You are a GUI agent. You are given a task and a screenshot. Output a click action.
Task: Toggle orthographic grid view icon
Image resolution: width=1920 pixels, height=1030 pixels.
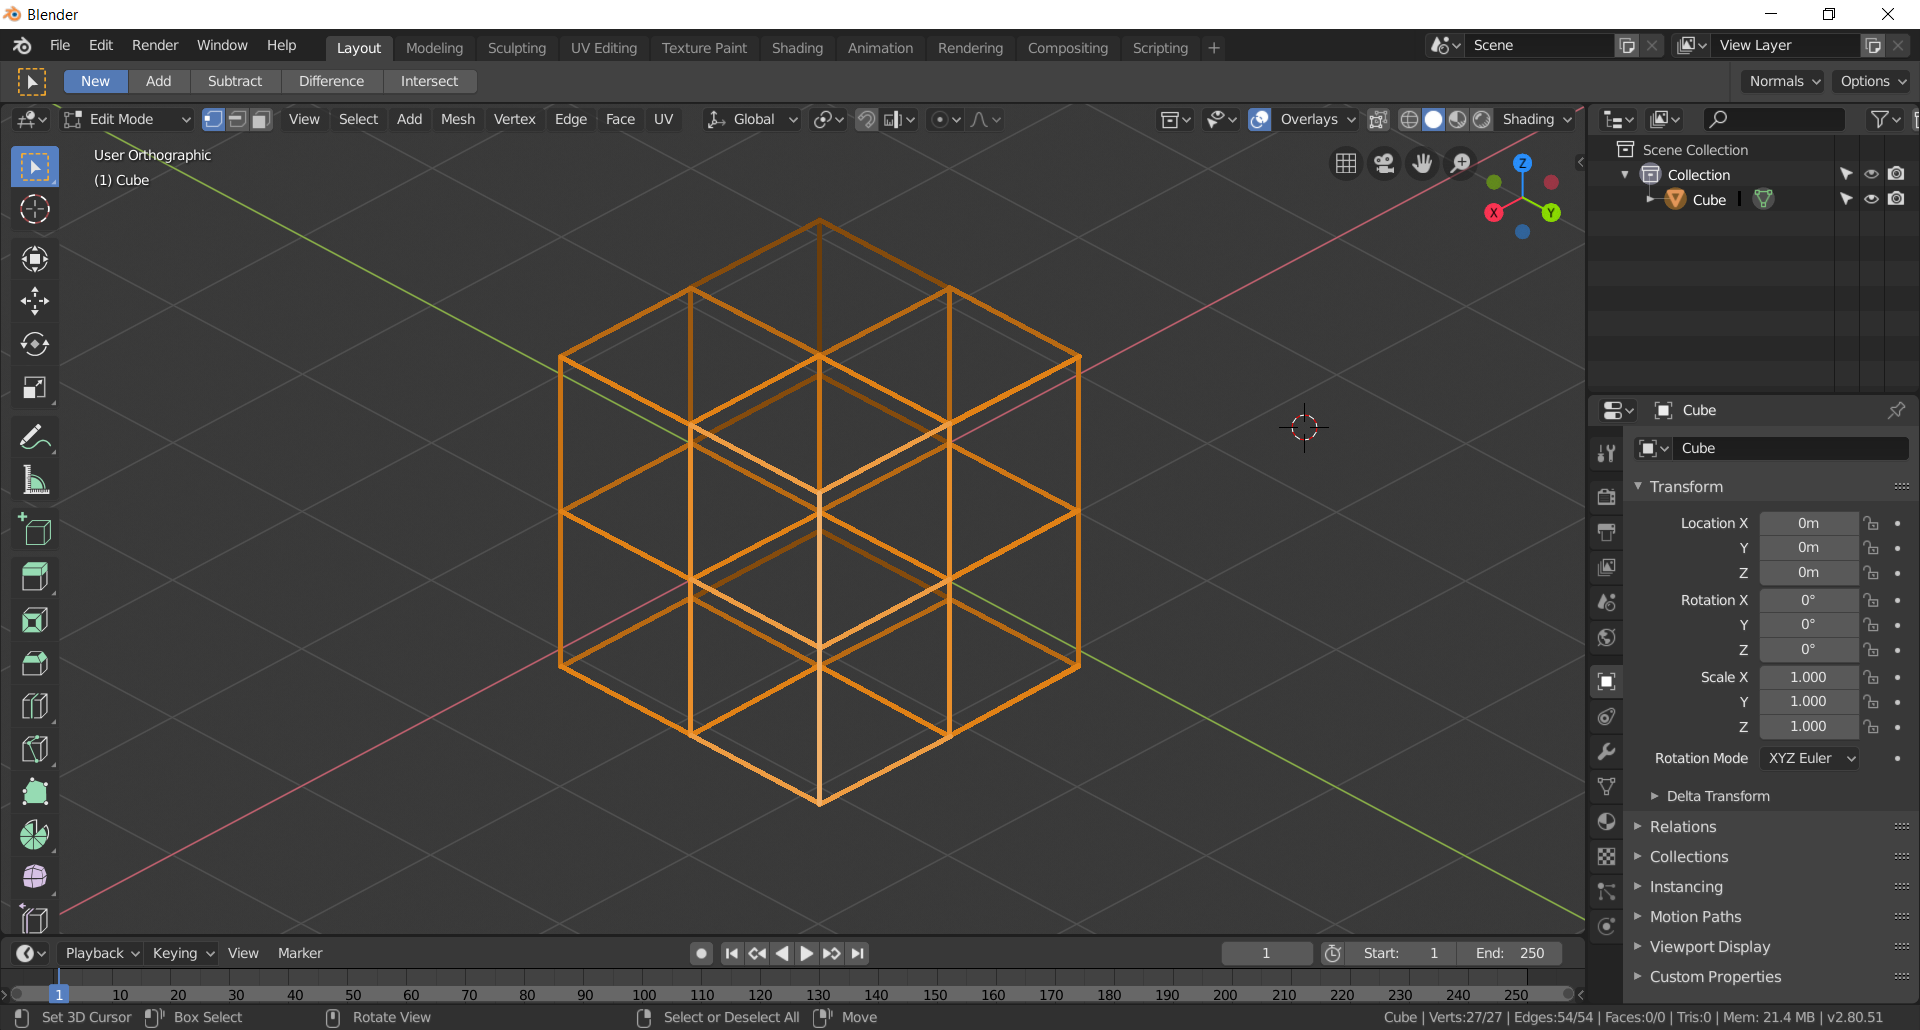pyautogui.click(x=1346, y=163)
